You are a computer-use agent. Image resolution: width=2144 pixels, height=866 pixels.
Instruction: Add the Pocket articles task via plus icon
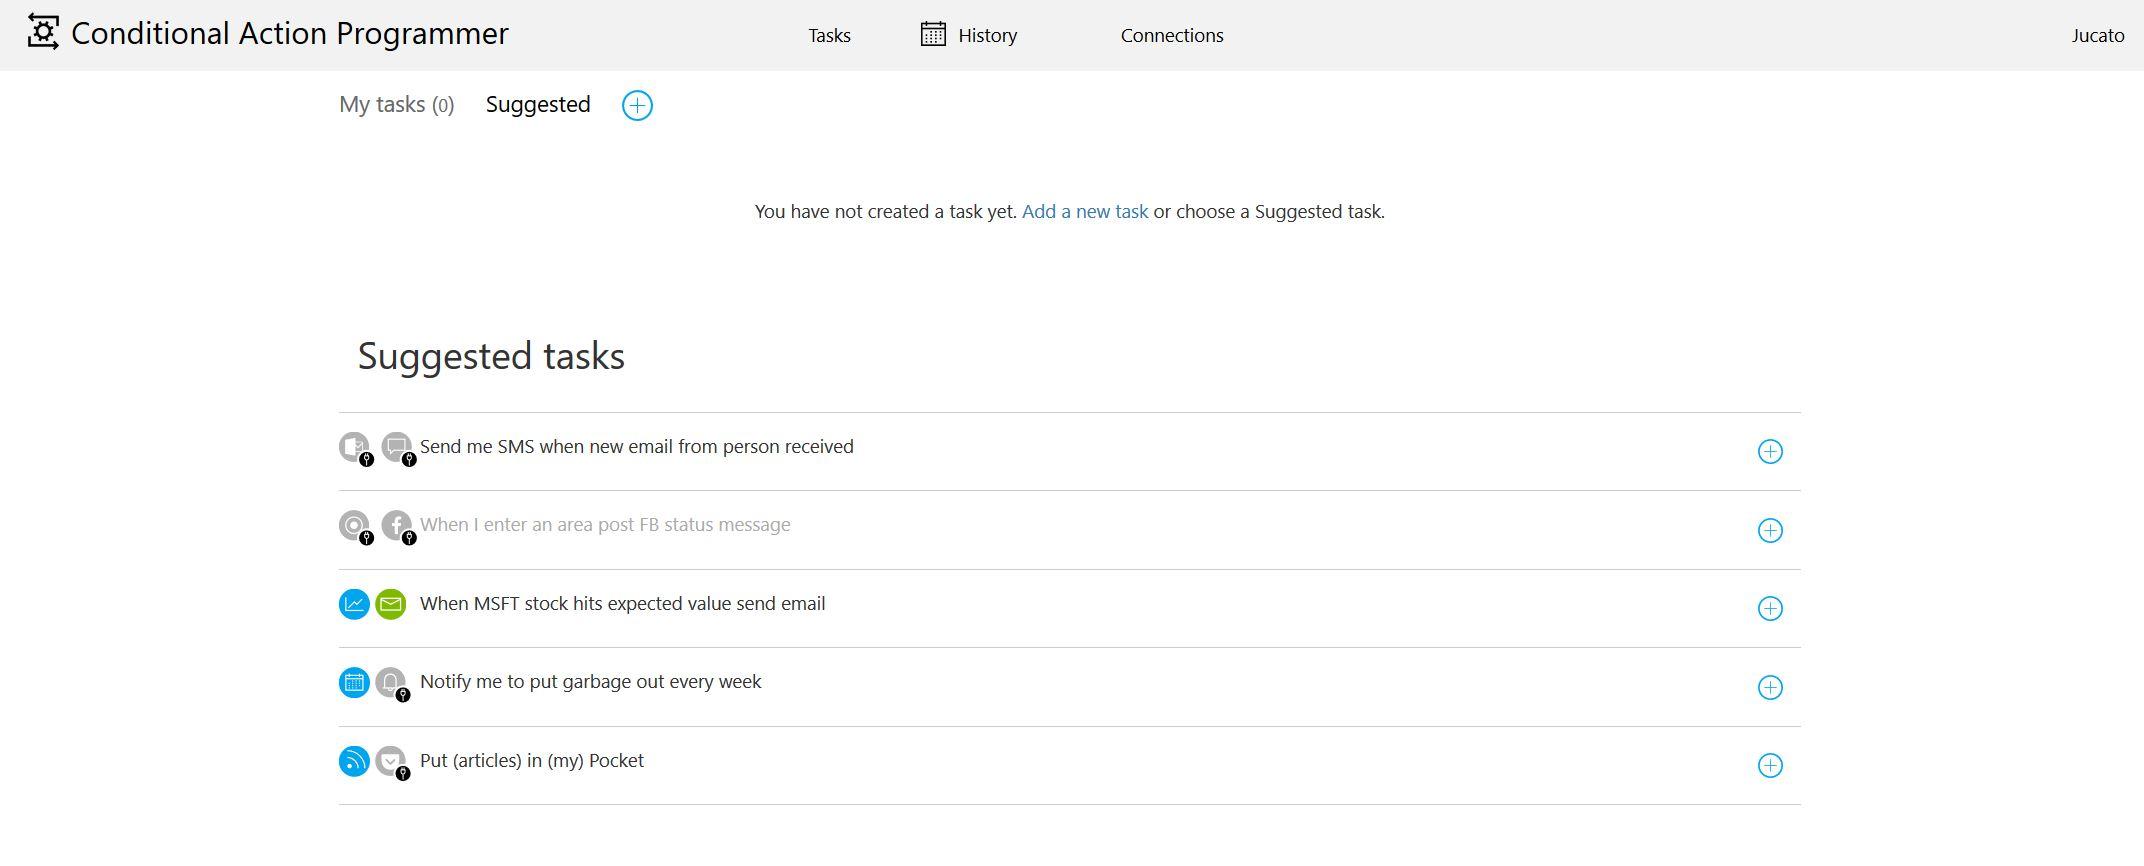pyautogui.click(x=1769, y=766)
